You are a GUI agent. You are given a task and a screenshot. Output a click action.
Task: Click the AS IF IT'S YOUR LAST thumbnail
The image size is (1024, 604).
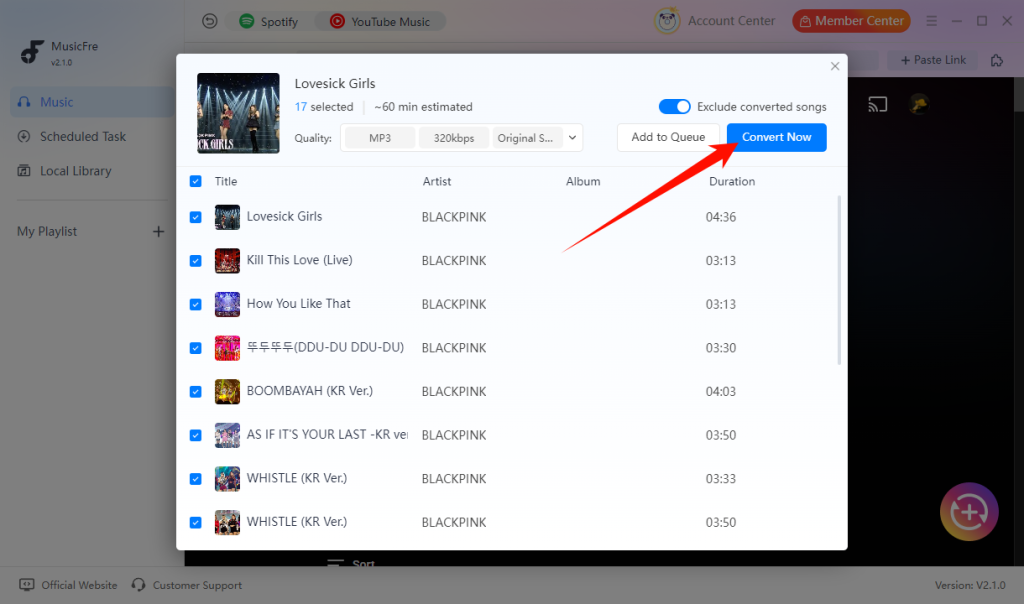point(227,435)
